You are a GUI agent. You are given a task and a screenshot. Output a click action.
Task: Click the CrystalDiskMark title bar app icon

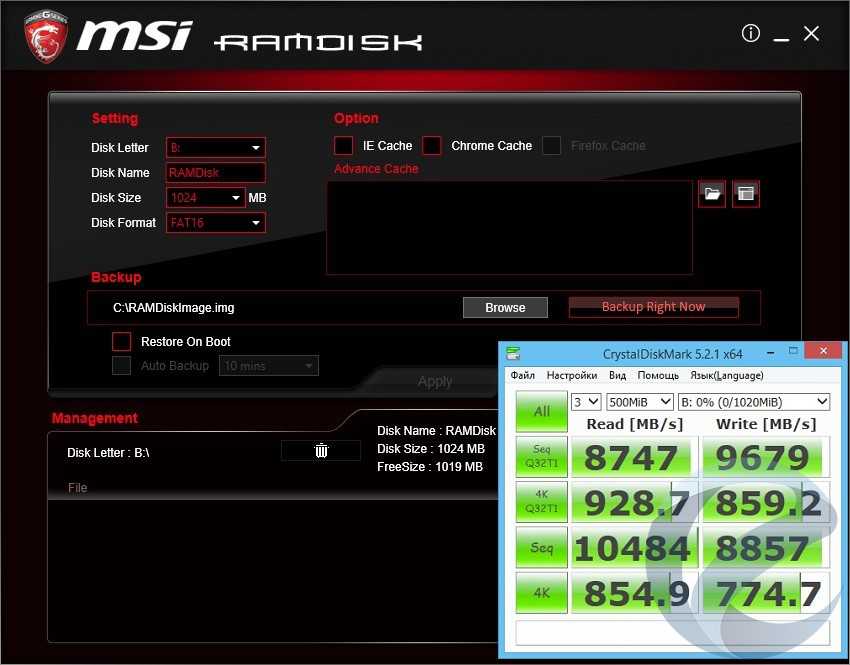(513, 353)
